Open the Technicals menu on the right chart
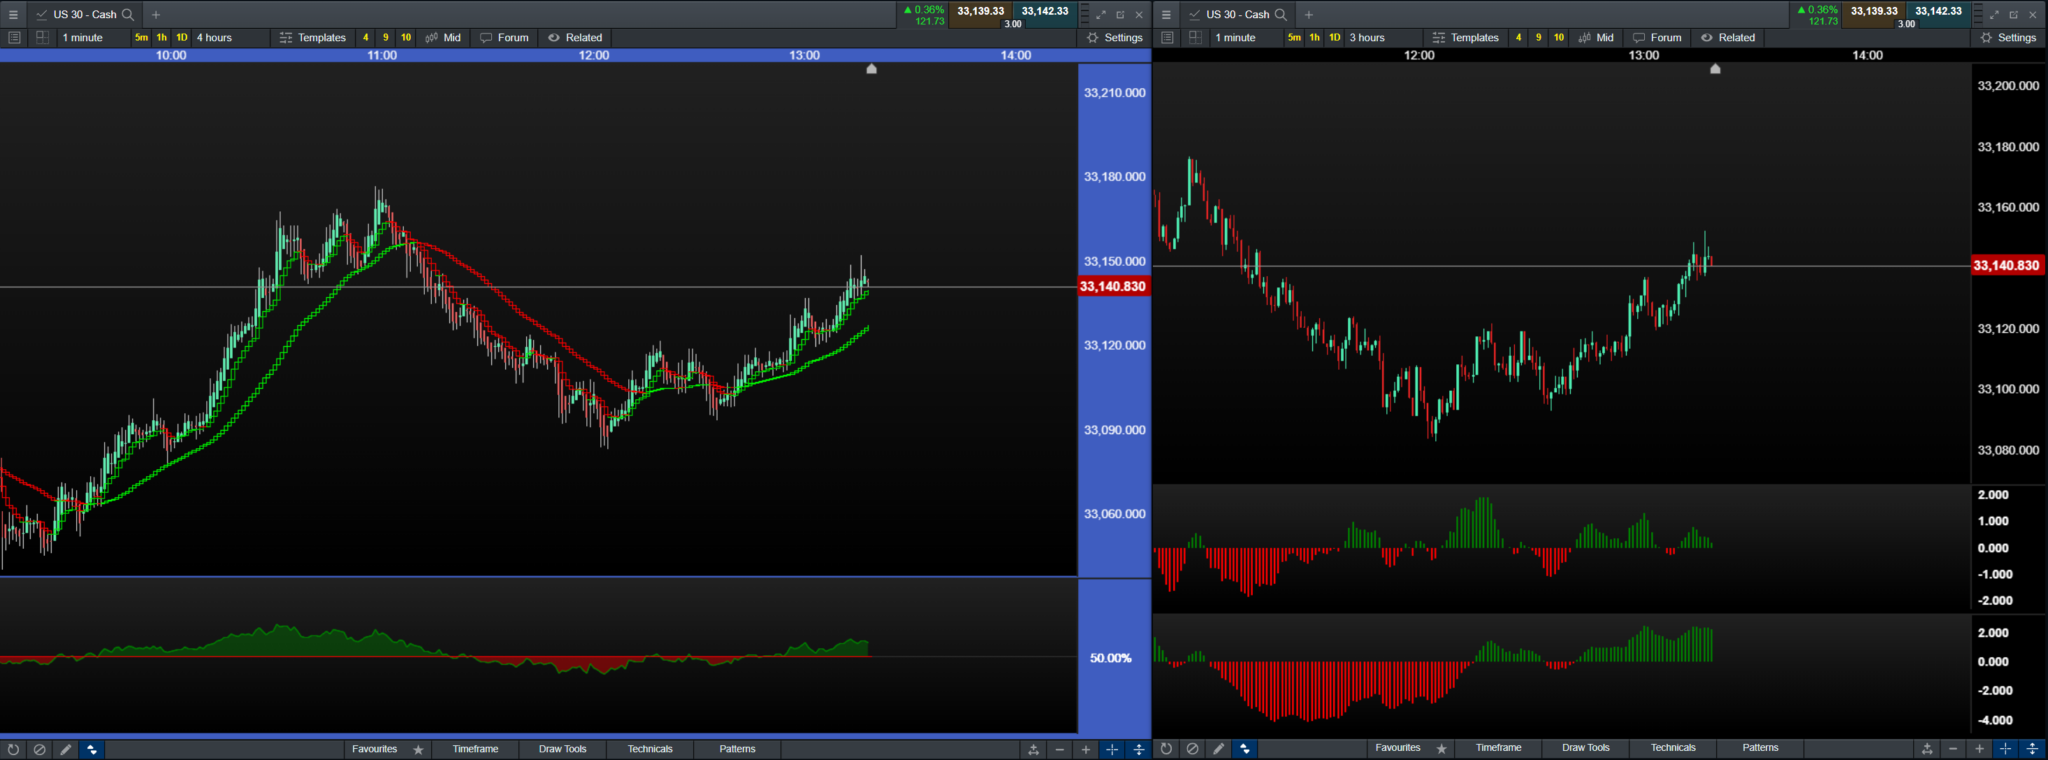Screen dimensions: 2048x760 pos(1673,748)
